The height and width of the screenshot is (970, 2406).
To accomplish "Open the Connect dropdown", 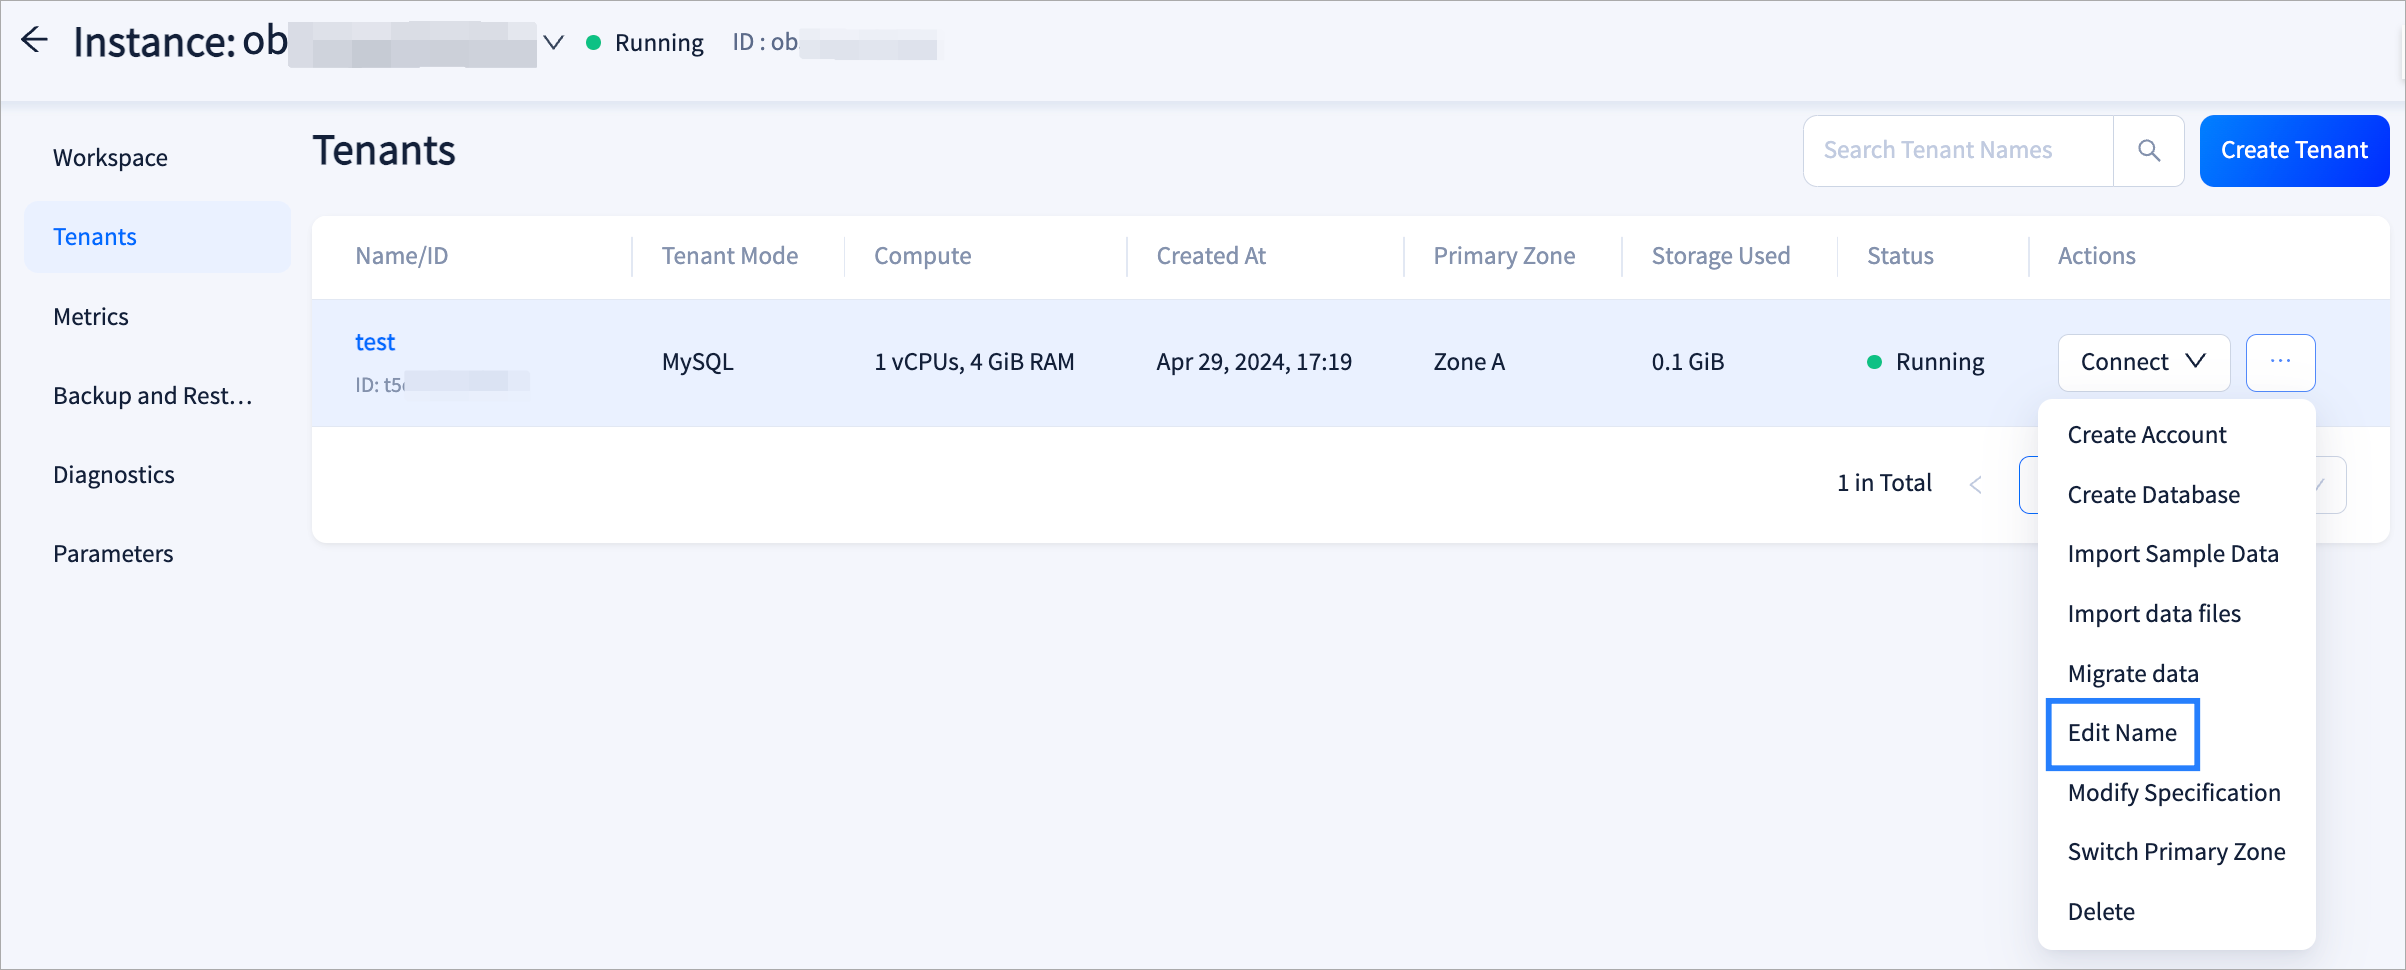I will tap(2143, 362).
